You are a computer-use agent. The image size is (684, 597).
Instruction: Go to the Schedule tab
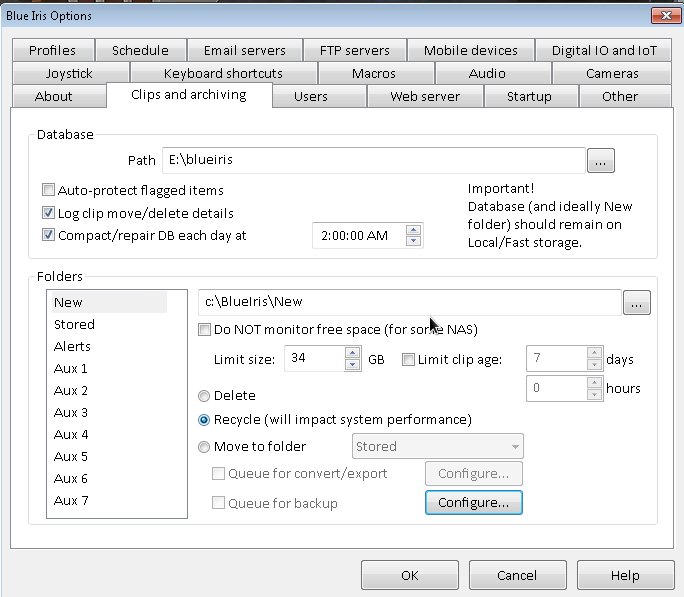140,50
